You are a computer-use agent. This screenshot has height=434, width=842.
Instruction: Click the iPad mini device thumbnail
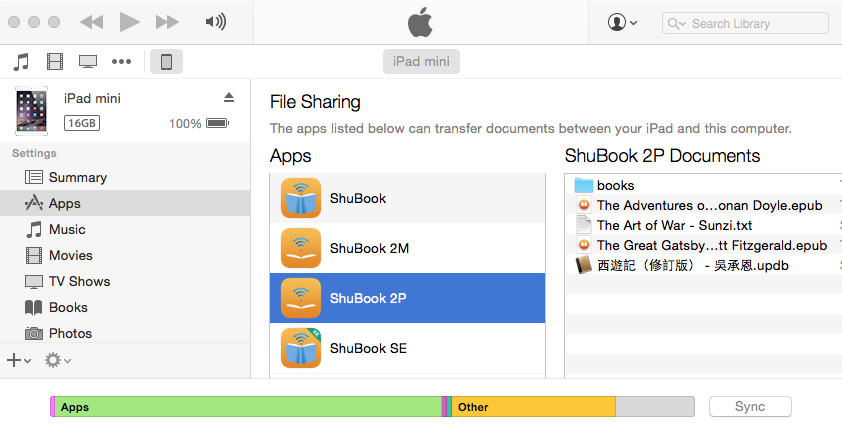[31, 111]
